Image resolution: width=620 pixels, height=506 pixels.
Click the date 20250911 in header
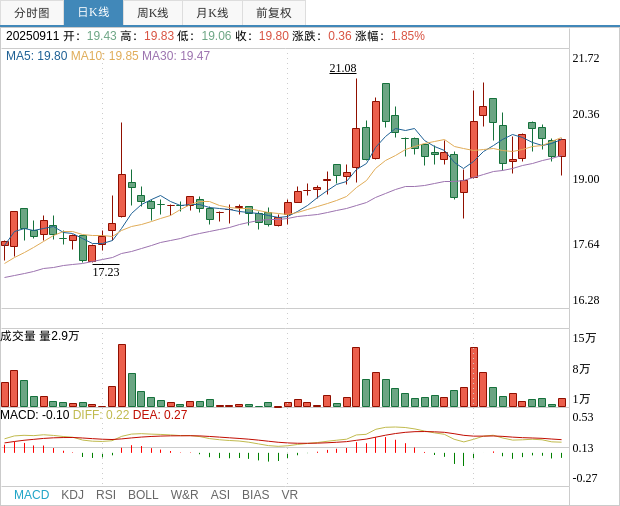32,36
